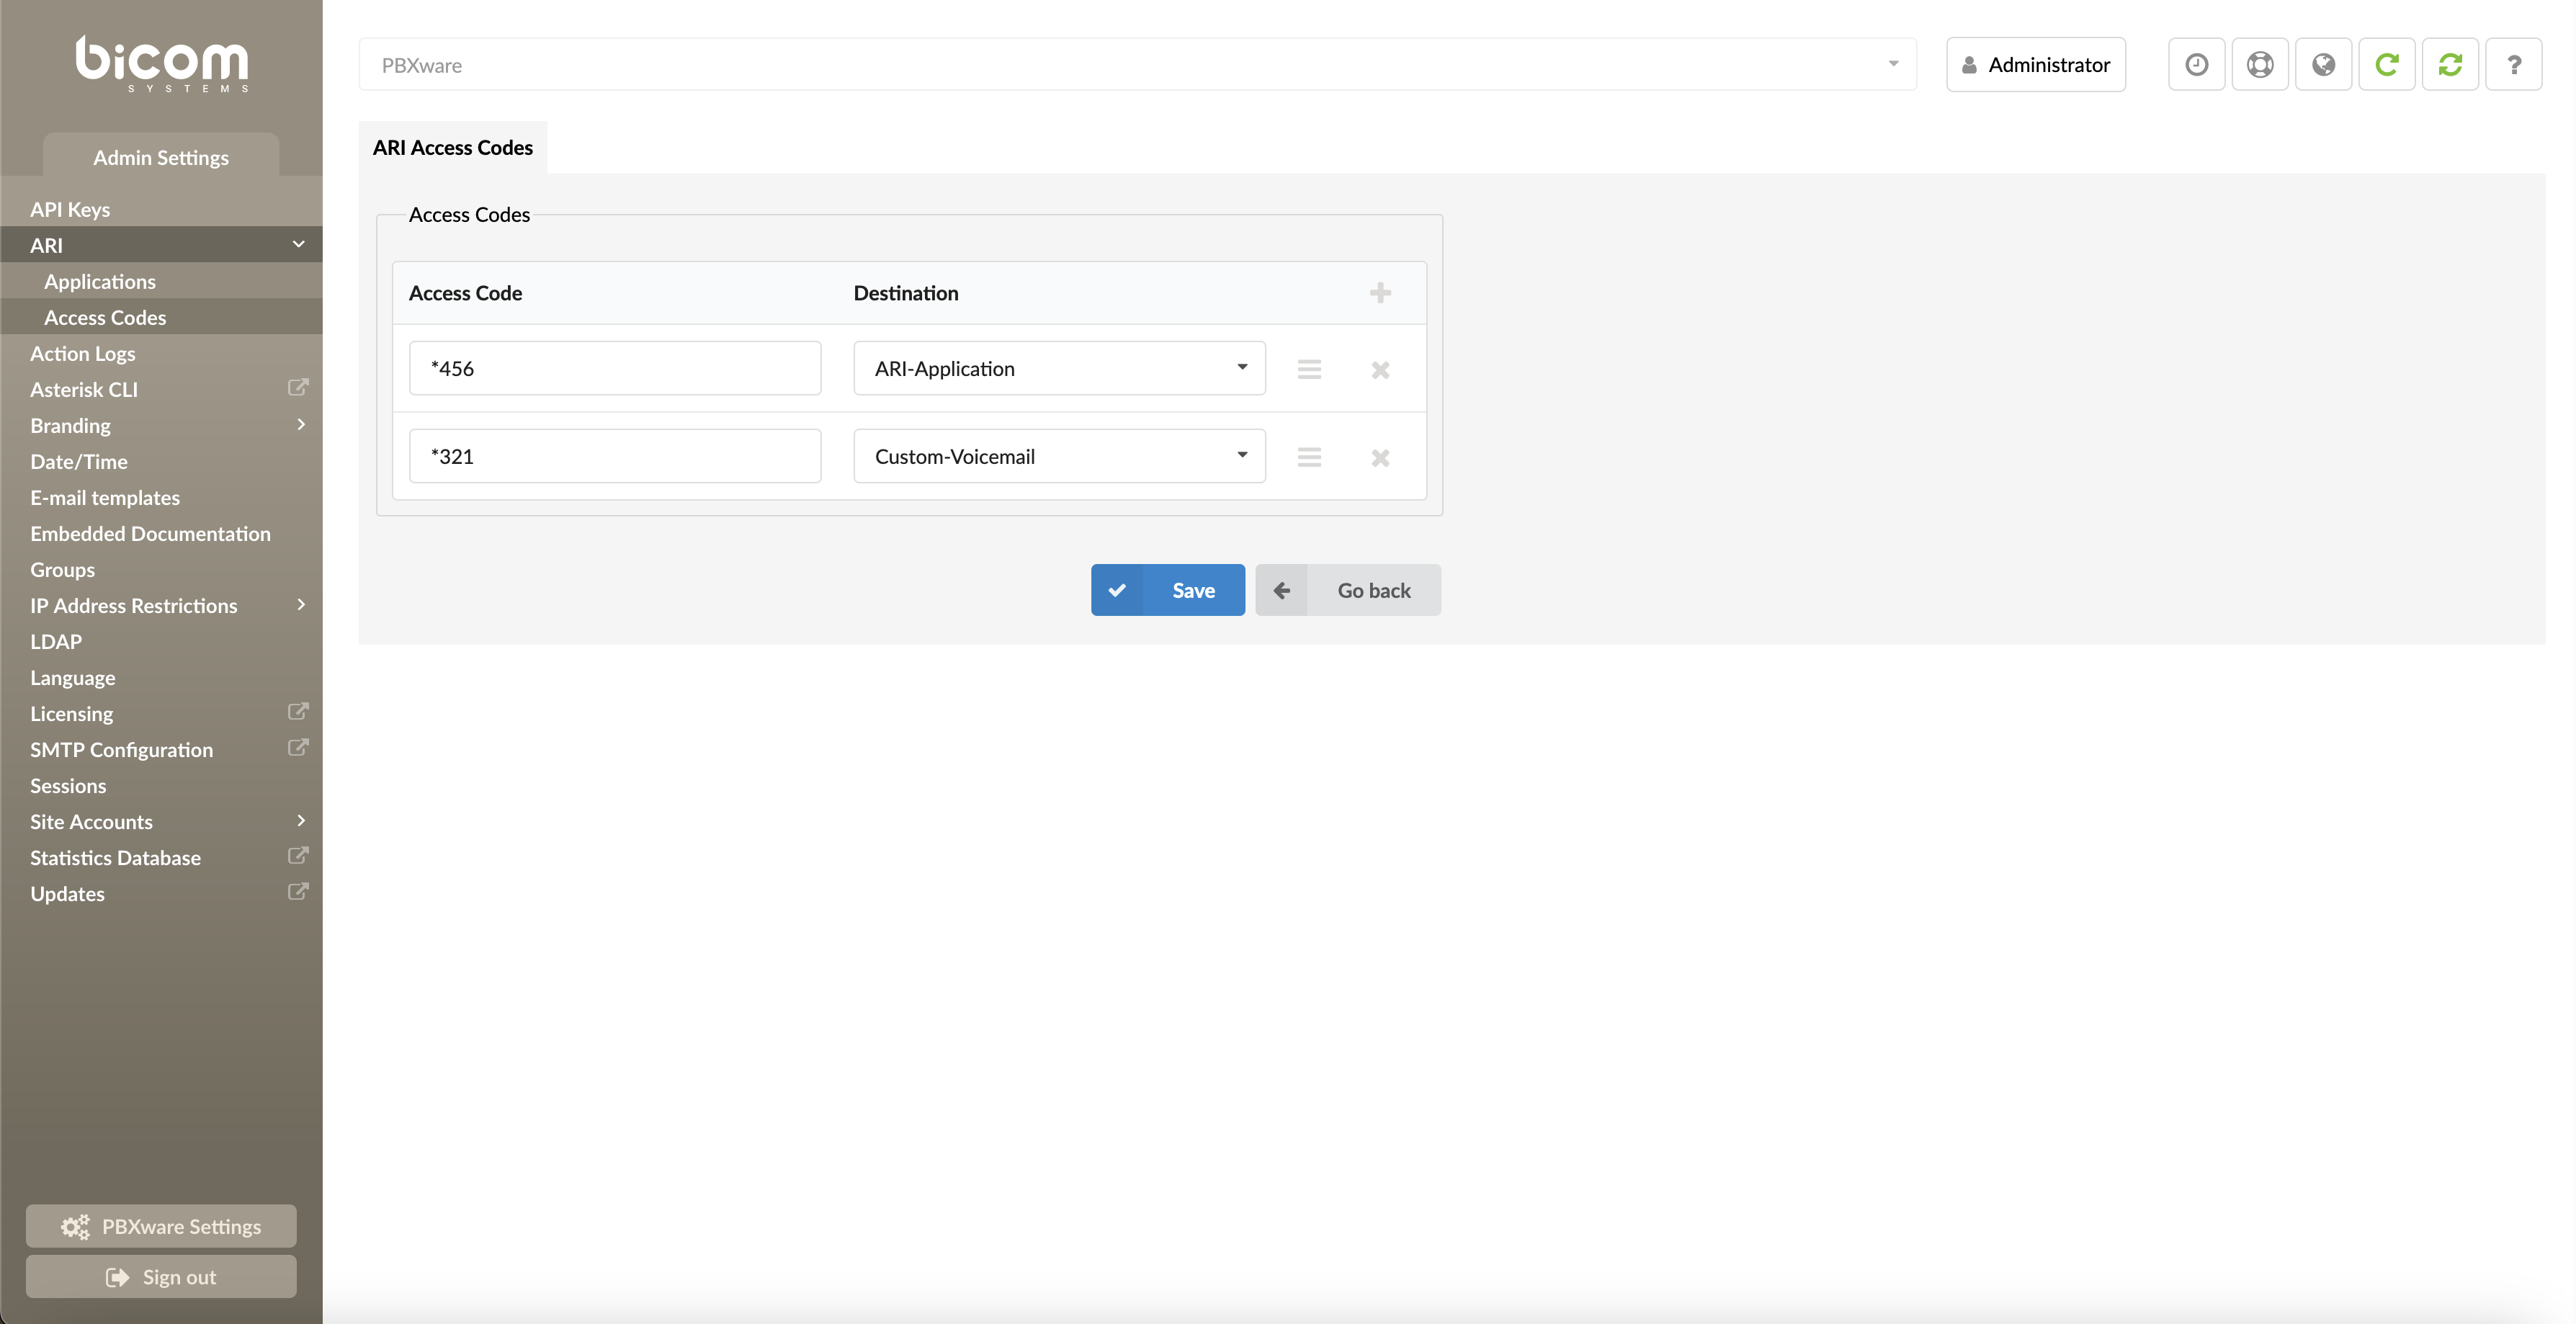
Task: Select the Access Codes item under ARI
Action: 104,316
